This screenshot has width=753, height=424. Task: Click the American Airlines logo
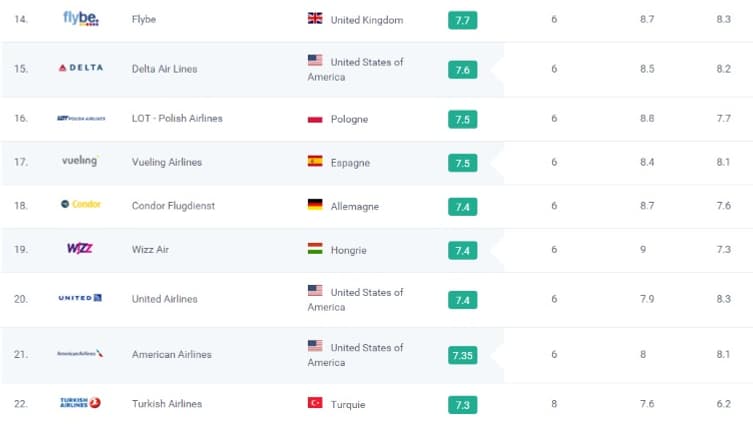click(80, 353)
